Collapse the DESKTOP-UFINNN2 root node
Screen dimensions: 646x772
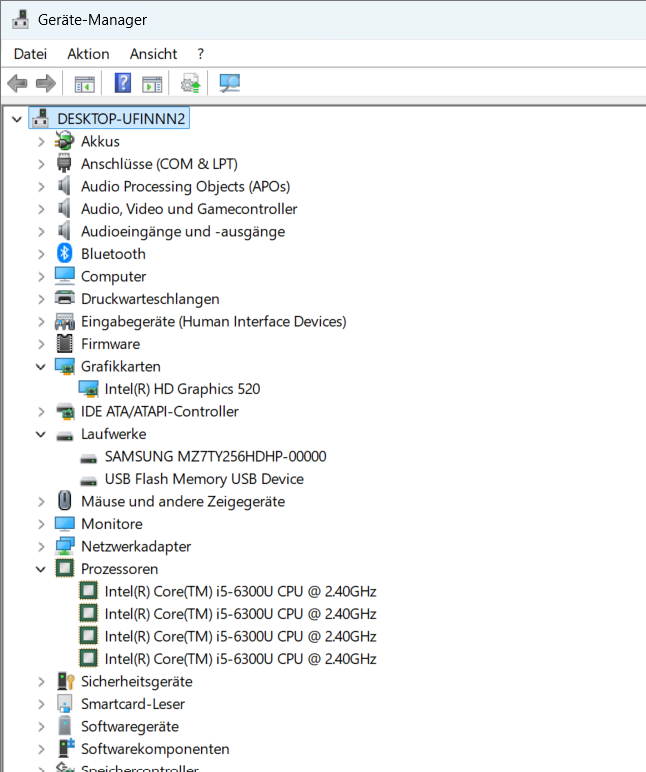click(x=17, y=119)
